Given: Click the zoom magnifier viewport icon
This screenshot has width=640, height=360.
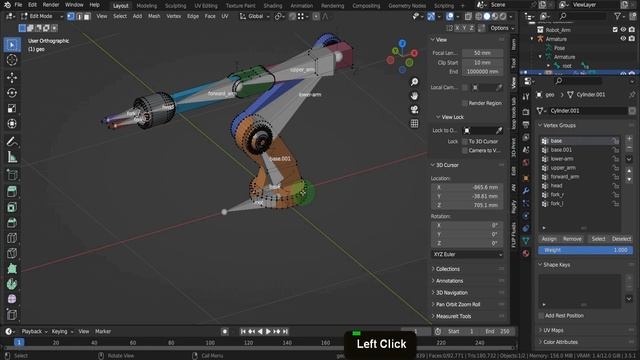Looking at the screenshot, I should 414,82.
